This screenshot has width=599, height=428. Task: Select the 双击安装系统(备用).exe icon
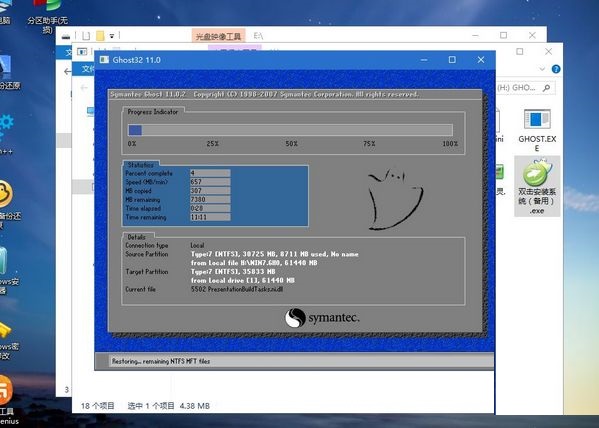(537, 186)
